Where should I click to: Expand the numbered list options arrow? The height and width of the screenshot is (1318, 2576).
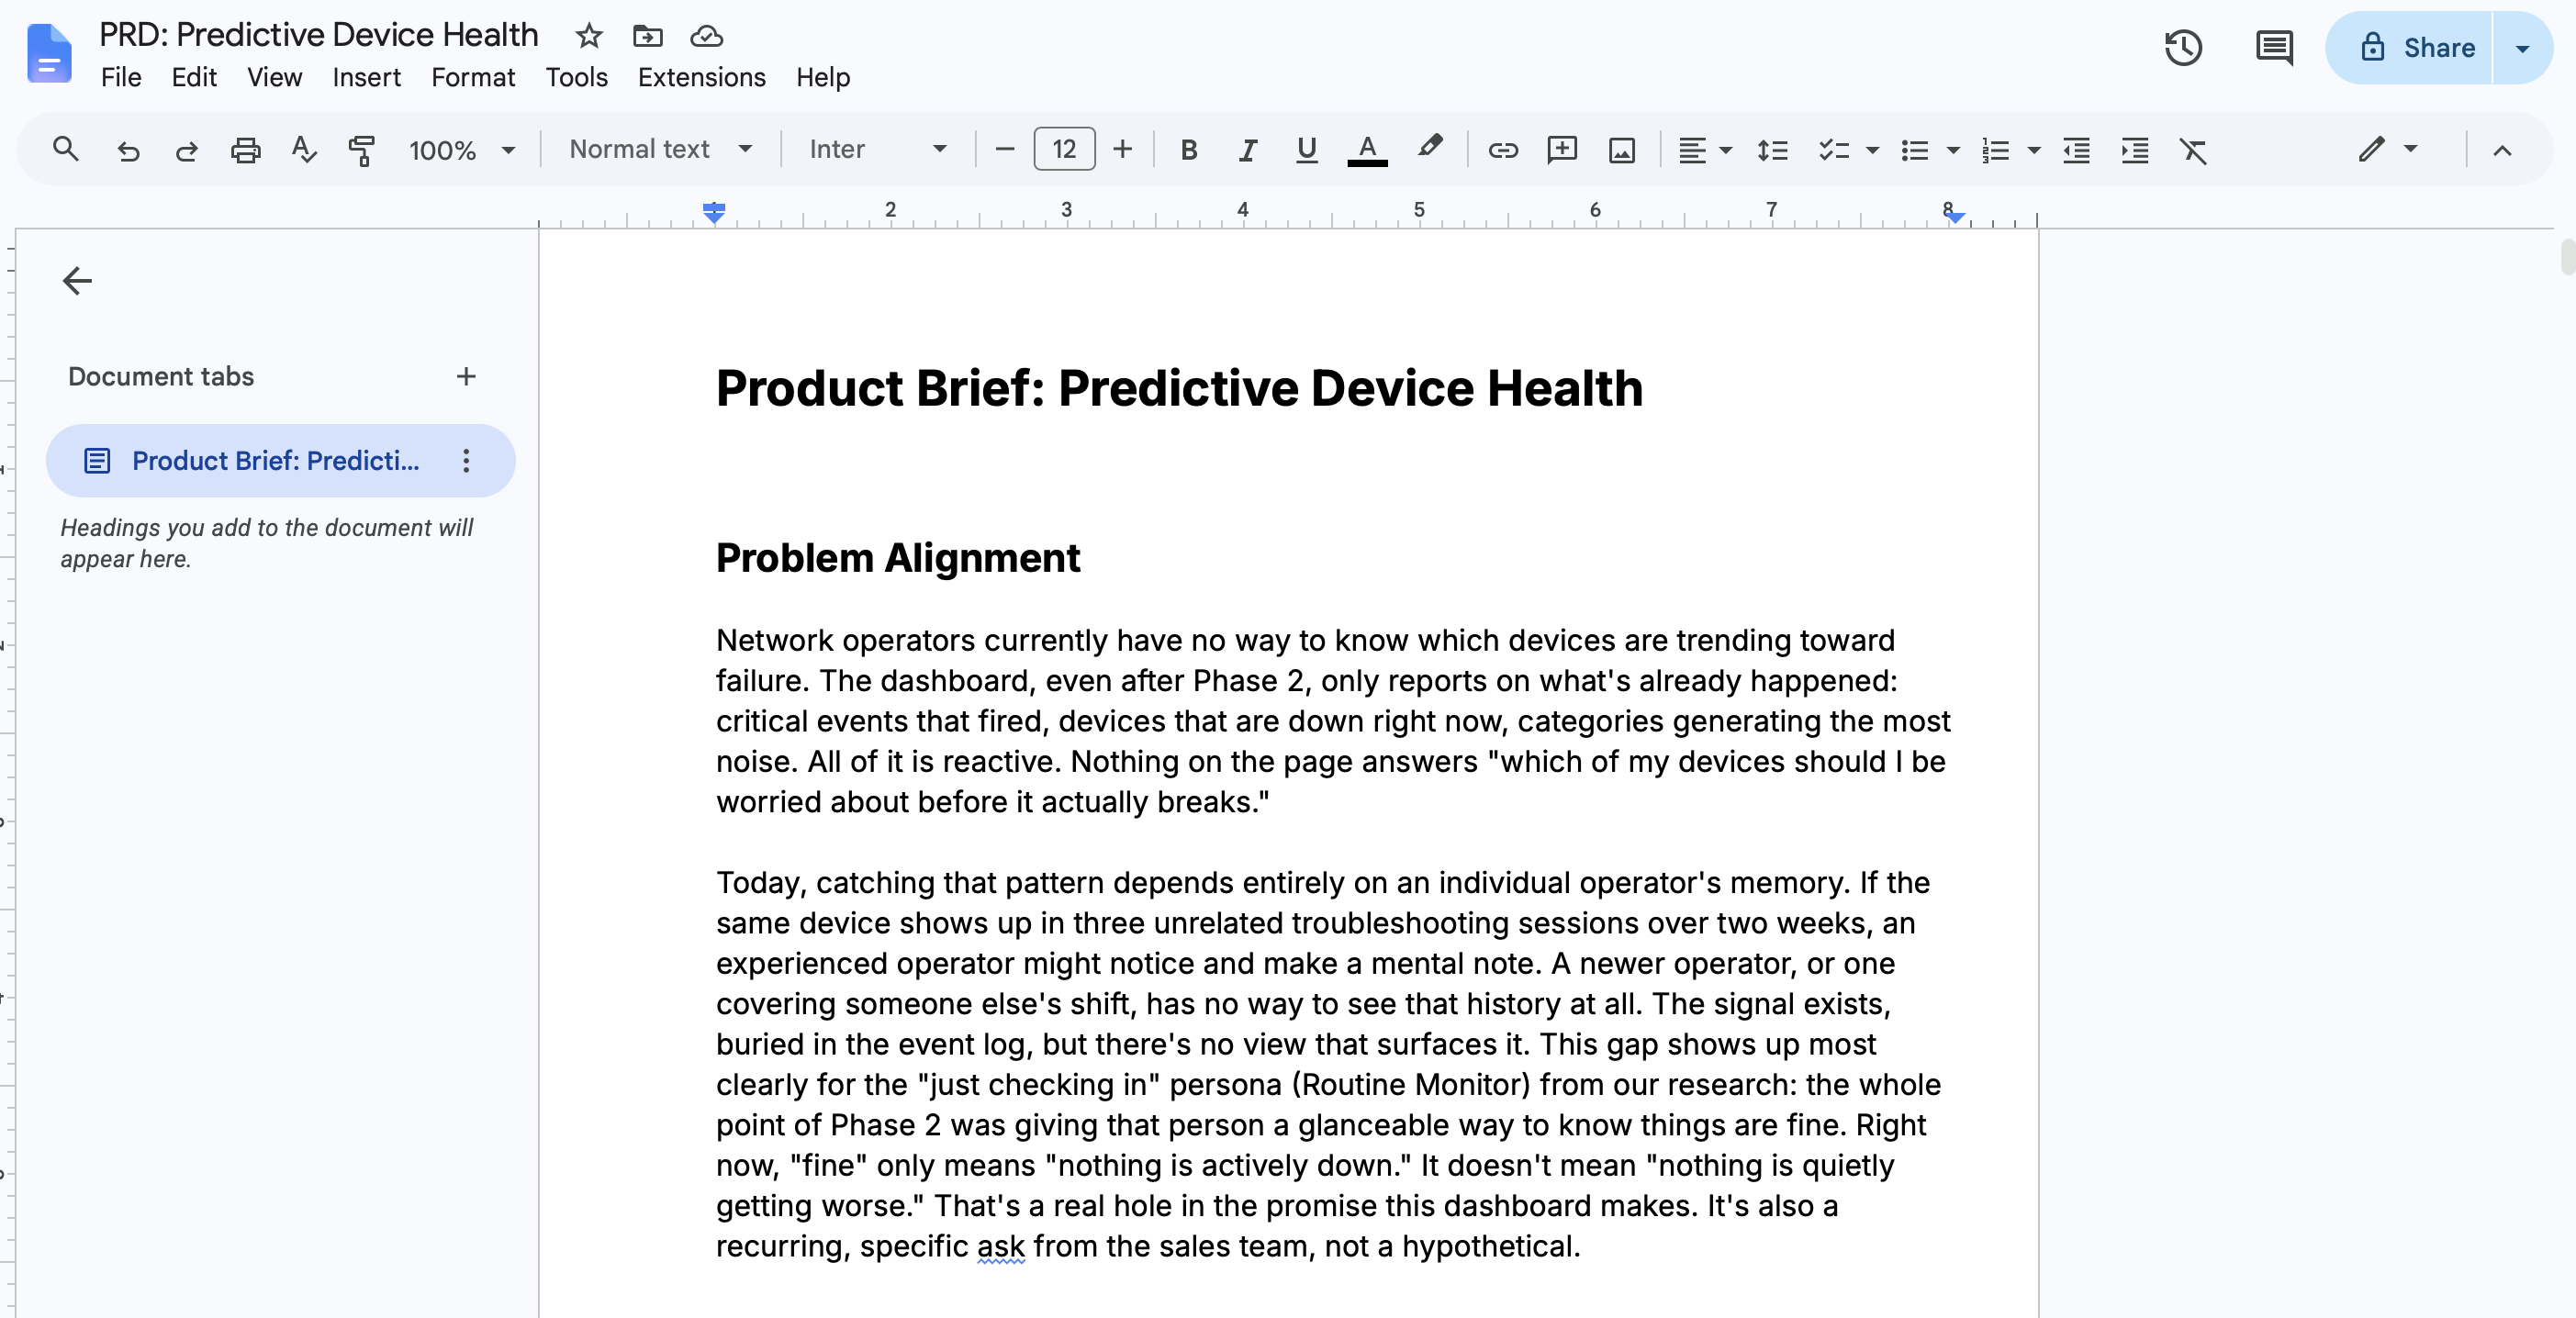click(2034, 151)
